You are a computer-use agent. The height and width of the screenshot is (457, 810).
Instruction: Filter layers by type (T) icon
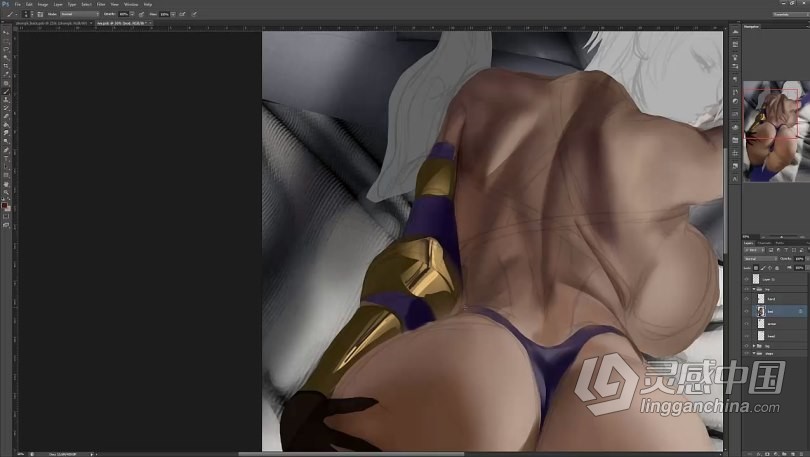[786, 250]
